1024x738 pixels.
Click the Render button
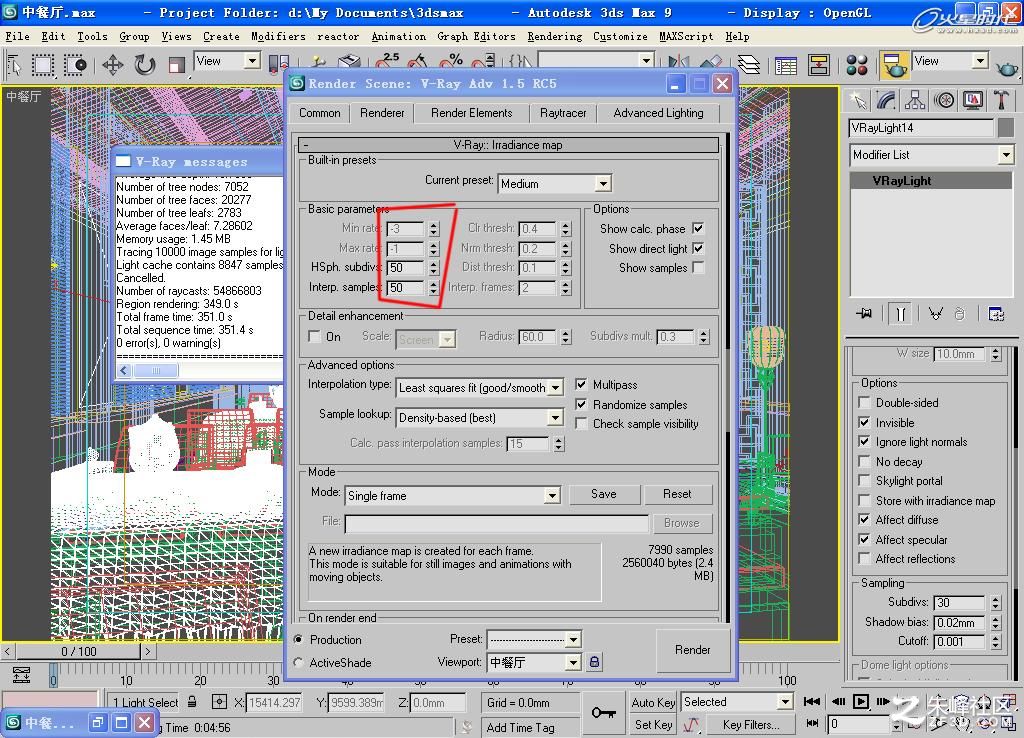pos(692,650)
